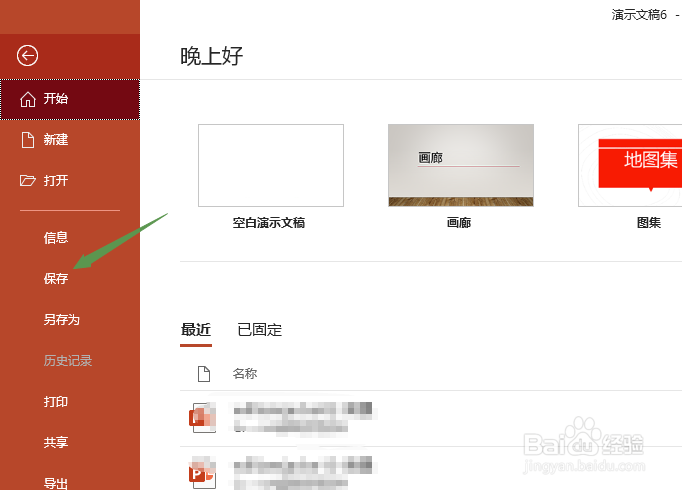Open the 另存为 option
Image resolution: width=682 pixels, height=490 pixels.
(62, 320)
